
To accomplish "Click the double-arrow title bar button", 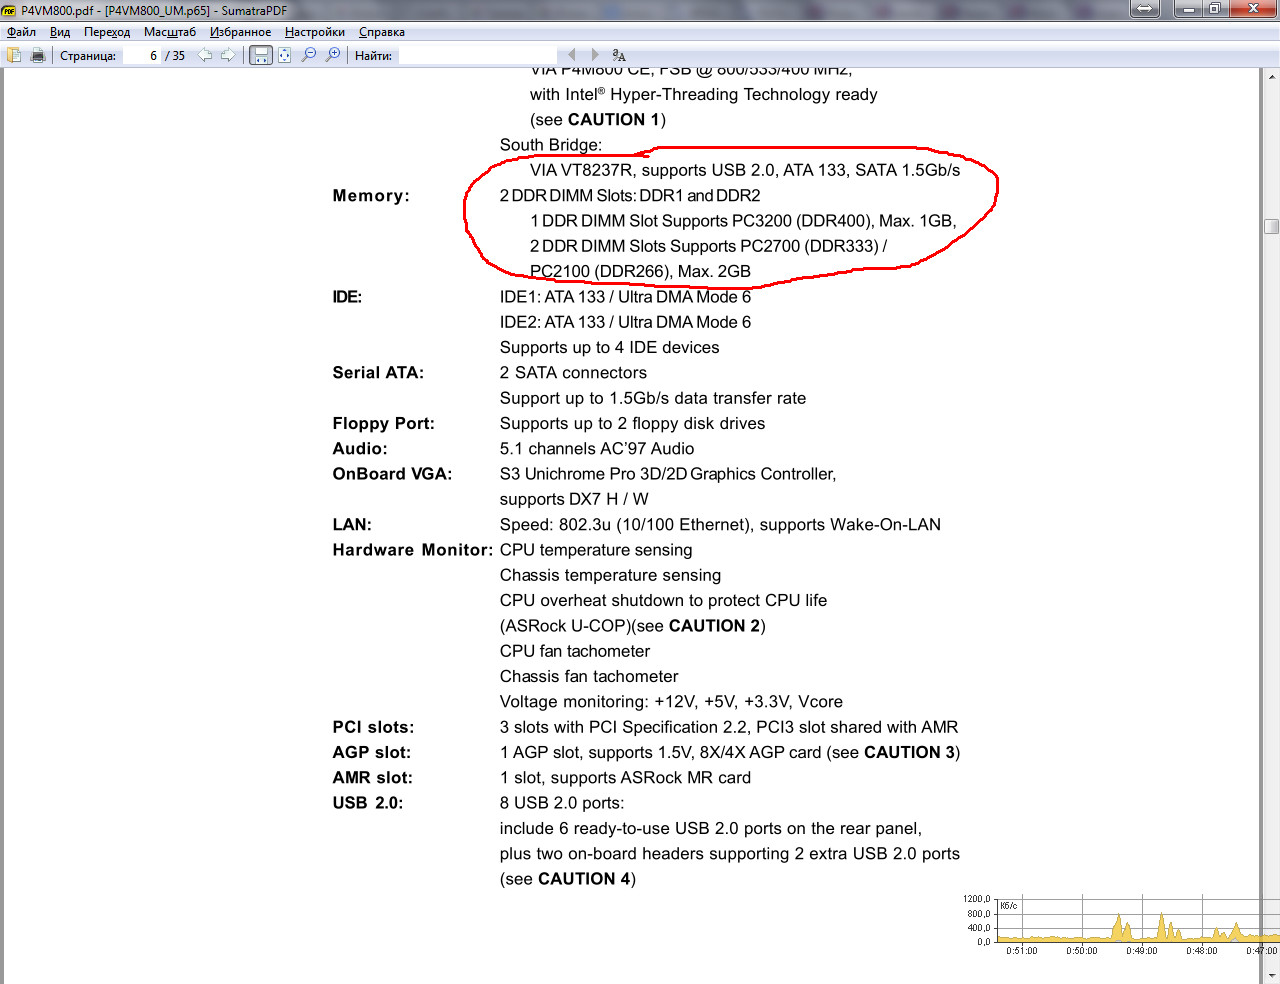I will pos(1145,9).
